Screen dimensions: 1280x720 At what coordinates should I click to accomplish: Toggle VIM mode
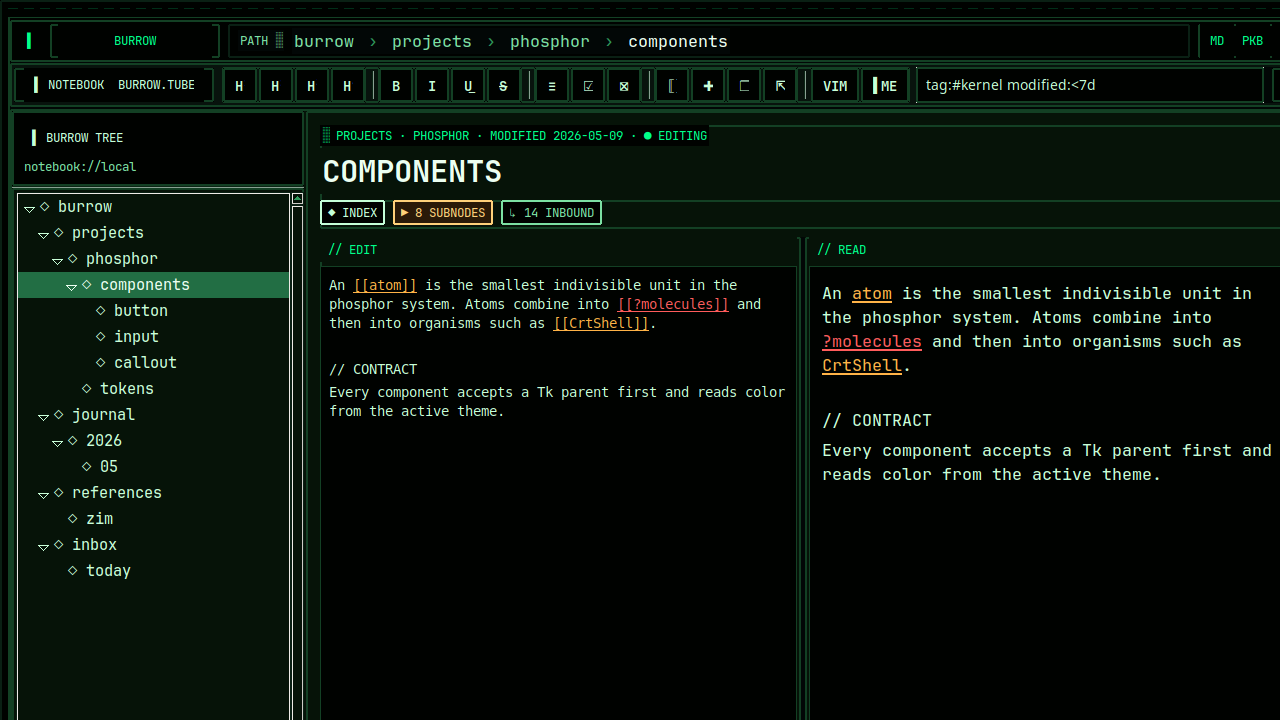pyautogui.click(x=835, y=86)
